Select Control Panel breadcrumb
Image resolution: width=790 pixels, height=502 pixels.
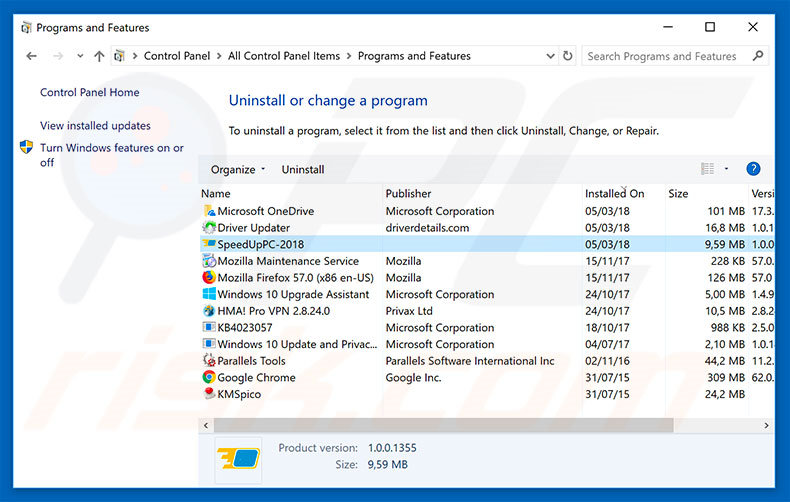pos(177,56)
